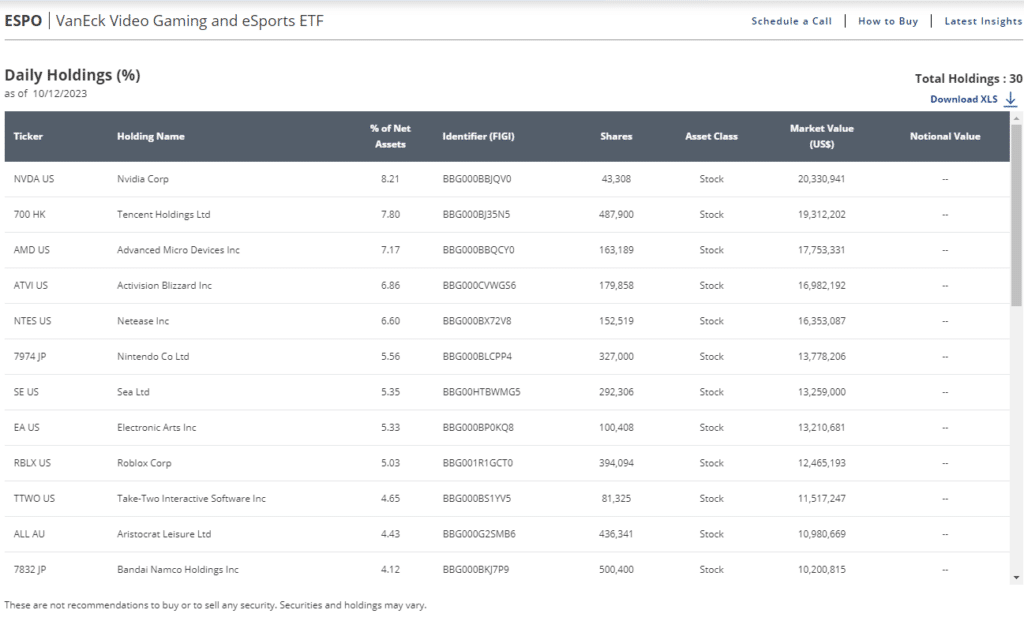Click the FIGI BBG000BBJQV0 cell
1024x621 pixels.
[477, 179]
